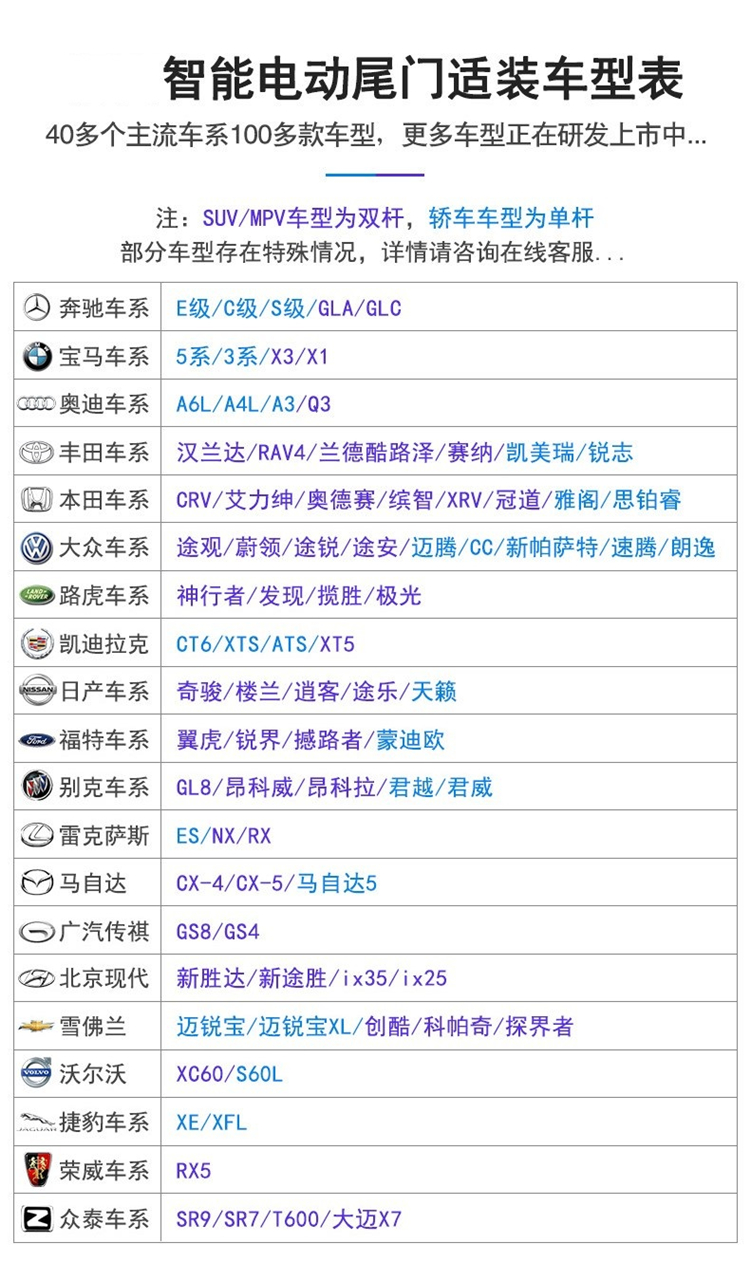Screen dimensions: 750x1280
Task: Click the subtitle 40多个主流车系100多款车型
Action: pos(214,135)
